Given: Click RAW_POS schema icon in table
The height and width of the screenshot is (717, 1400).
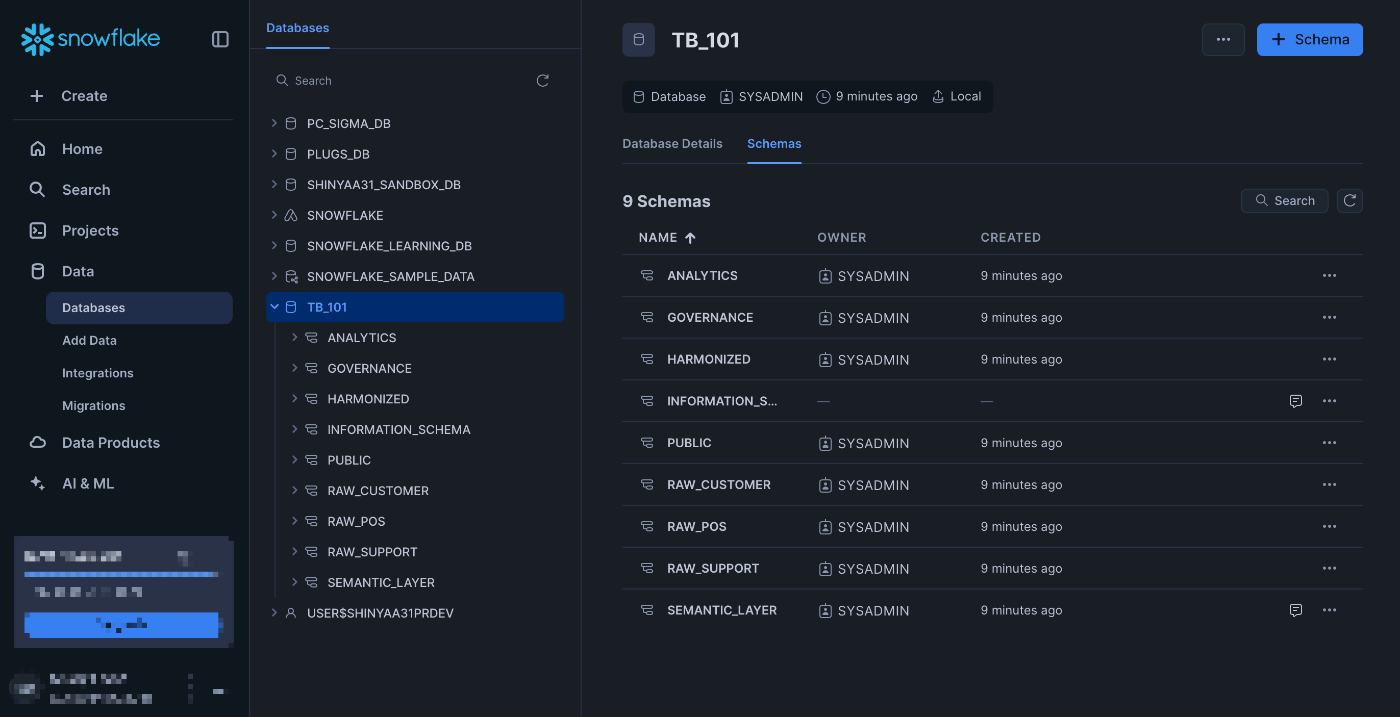Looking at the screenshot, I should [x=647, y=527].
